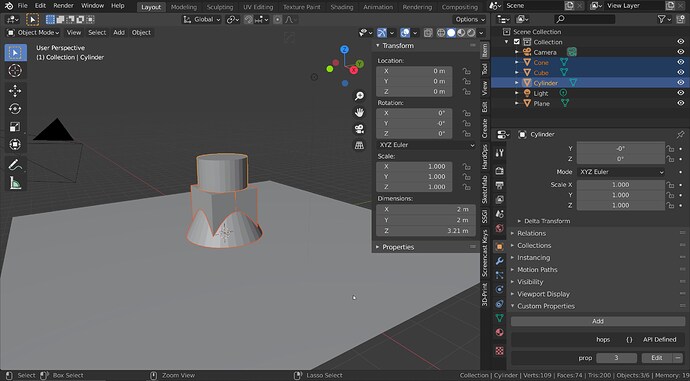This screenshot has height=381, width=690.
Task: Open View Layer properties icon
Action: coord(499,200)
